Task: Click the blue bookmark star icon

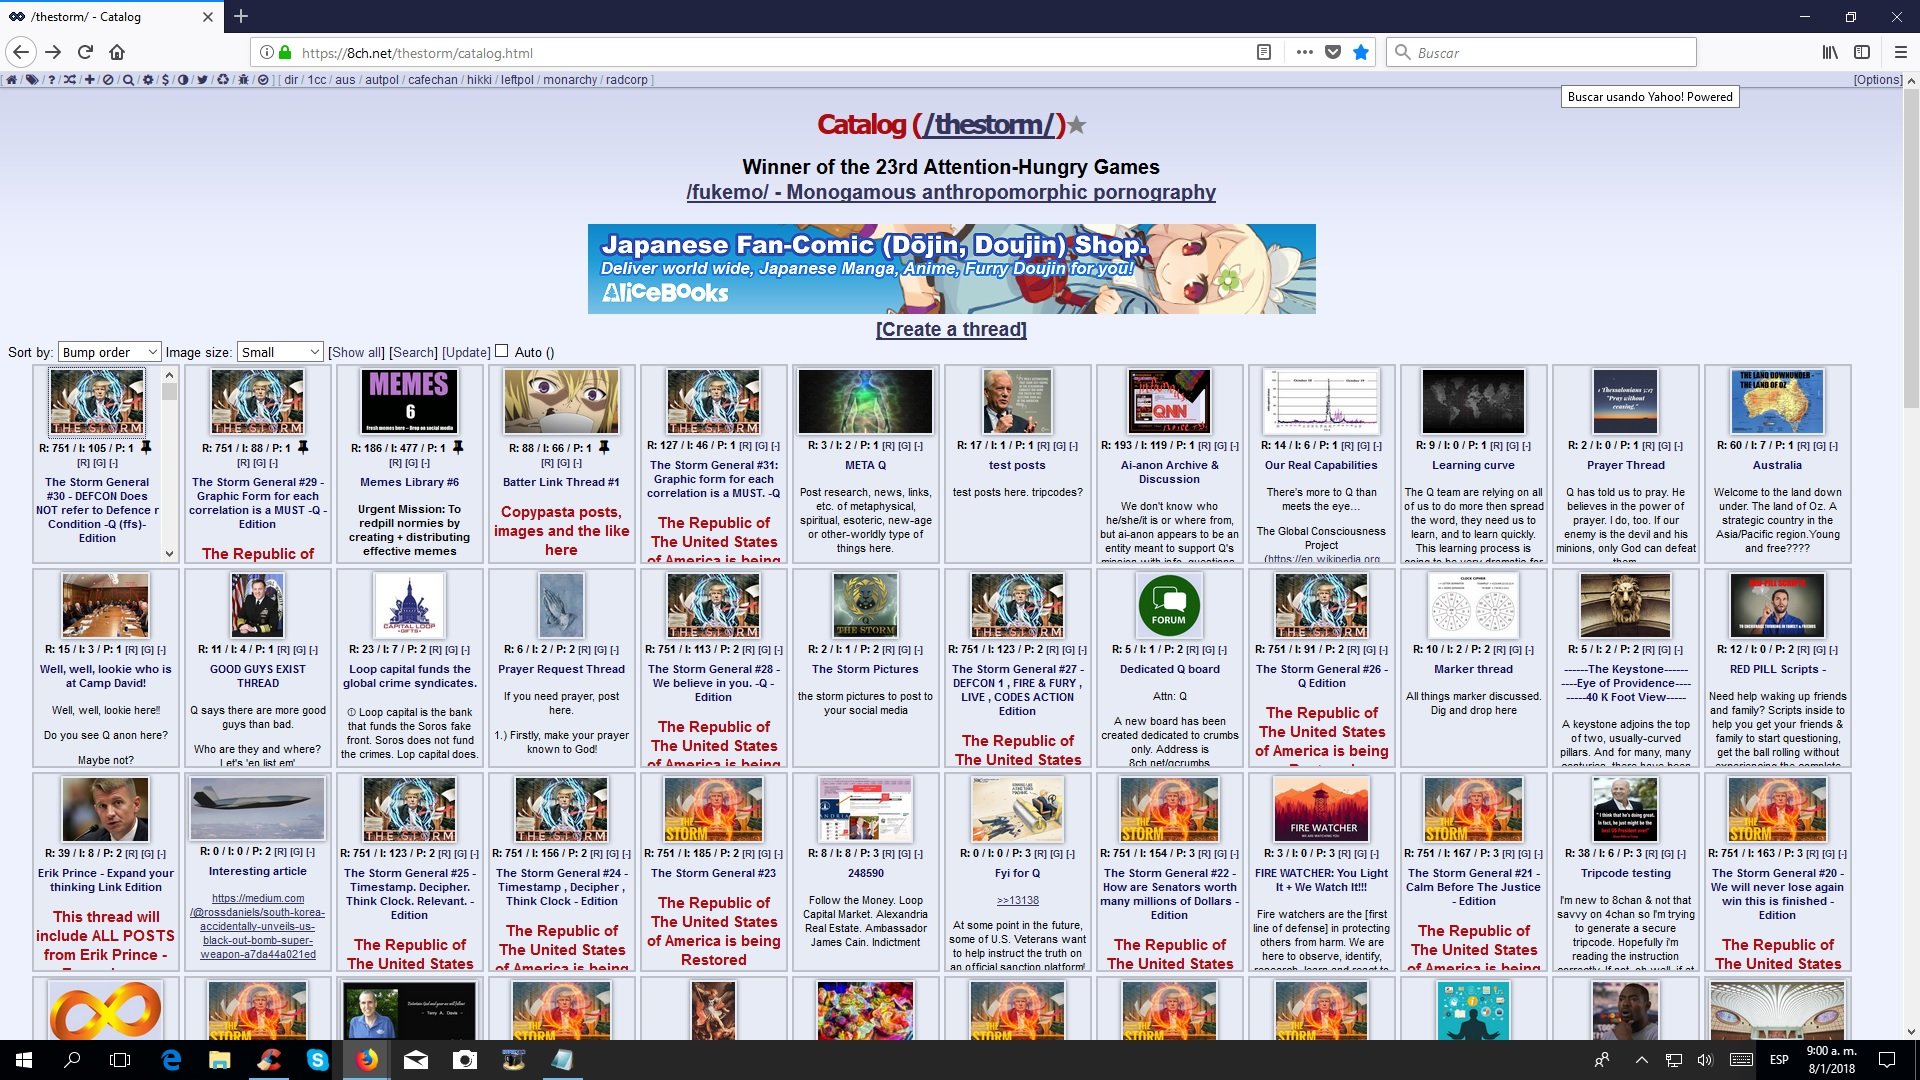Action: 1361,52
